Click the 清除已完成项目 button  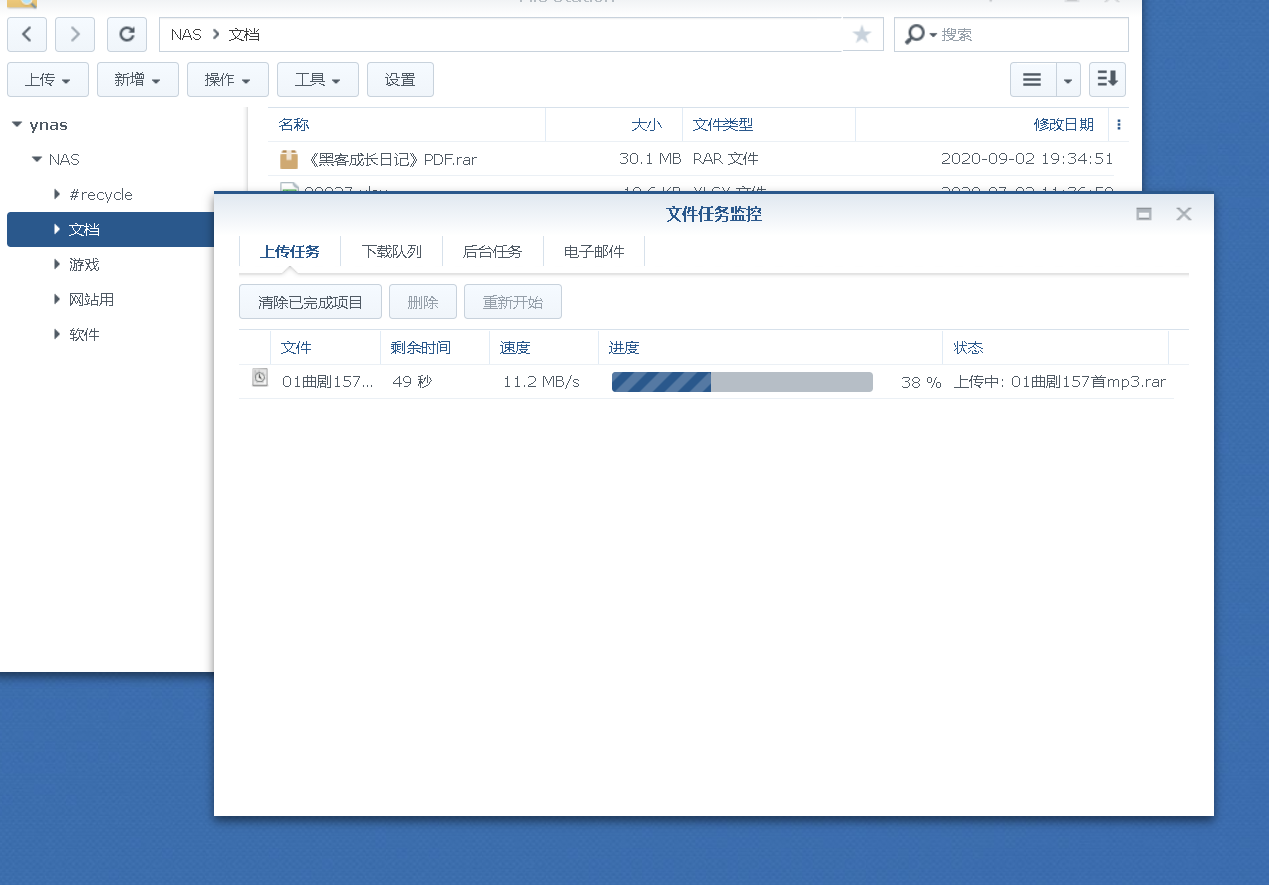pos(309,301)
